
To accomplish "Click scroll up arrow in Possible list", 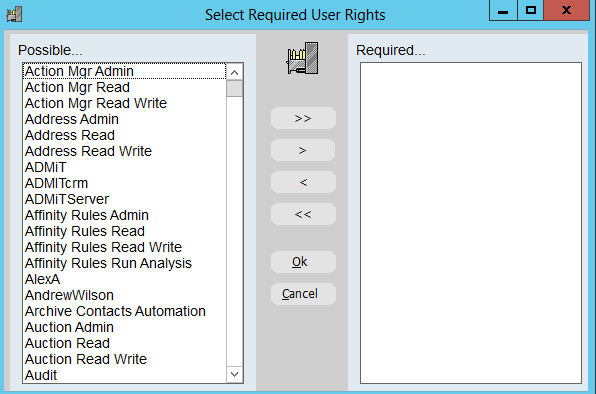I will point(235,72).
